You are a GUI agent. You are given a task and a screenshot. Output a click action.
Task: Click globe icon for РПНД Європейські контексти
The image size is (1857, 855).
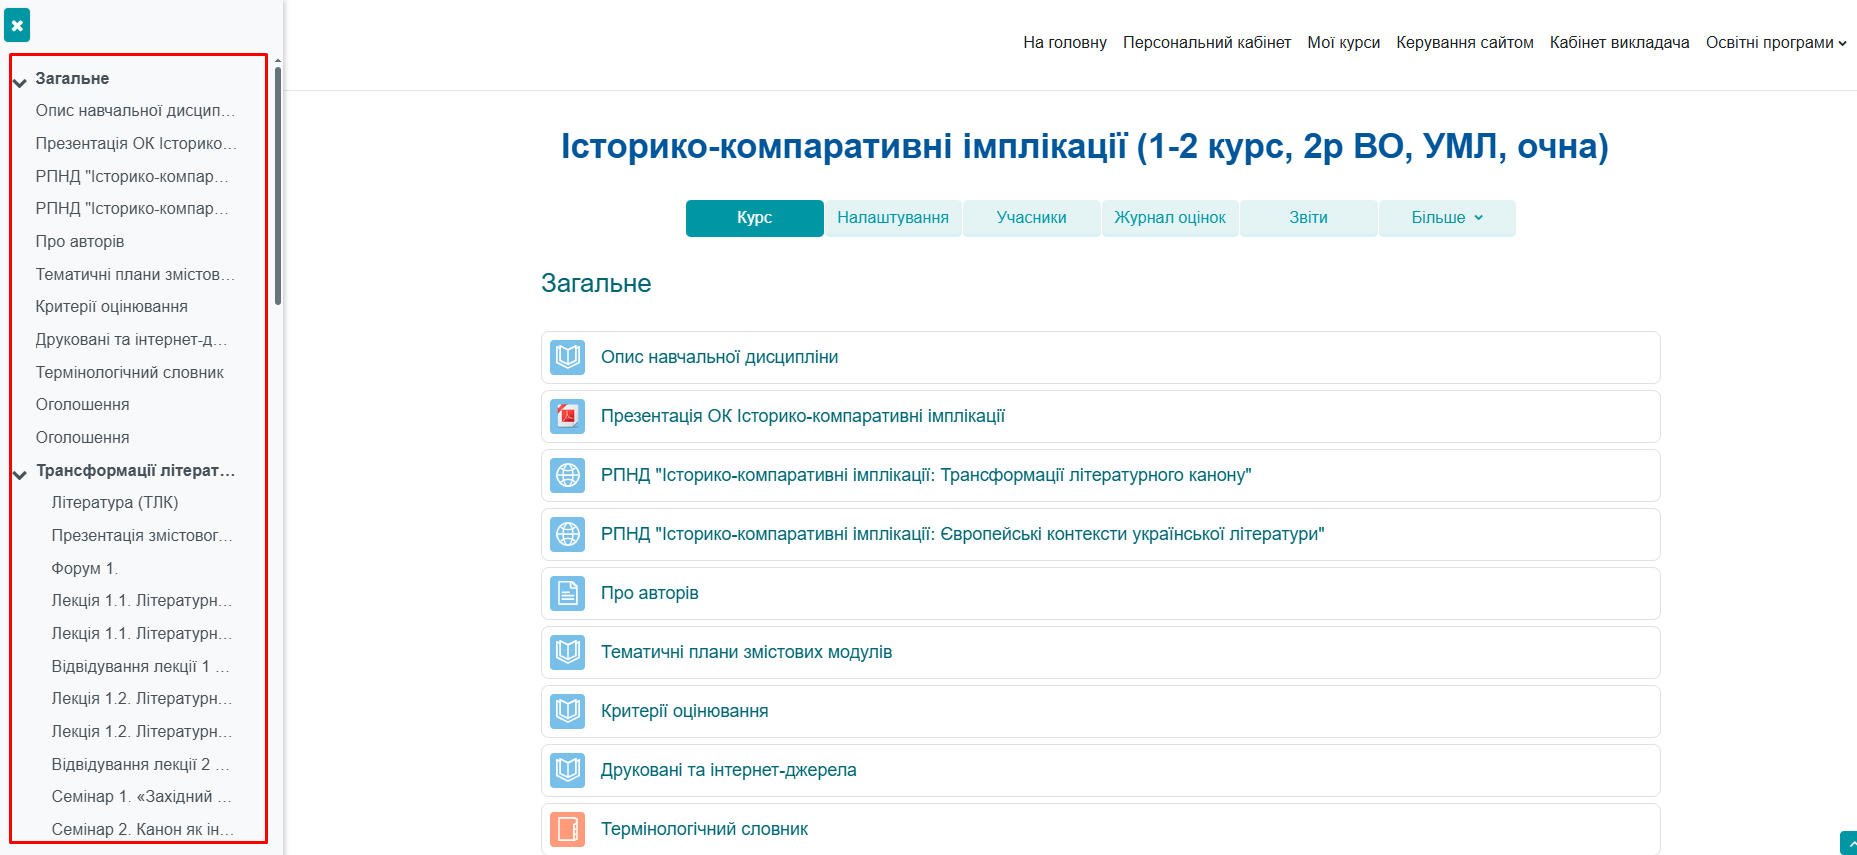pos(568,534)
